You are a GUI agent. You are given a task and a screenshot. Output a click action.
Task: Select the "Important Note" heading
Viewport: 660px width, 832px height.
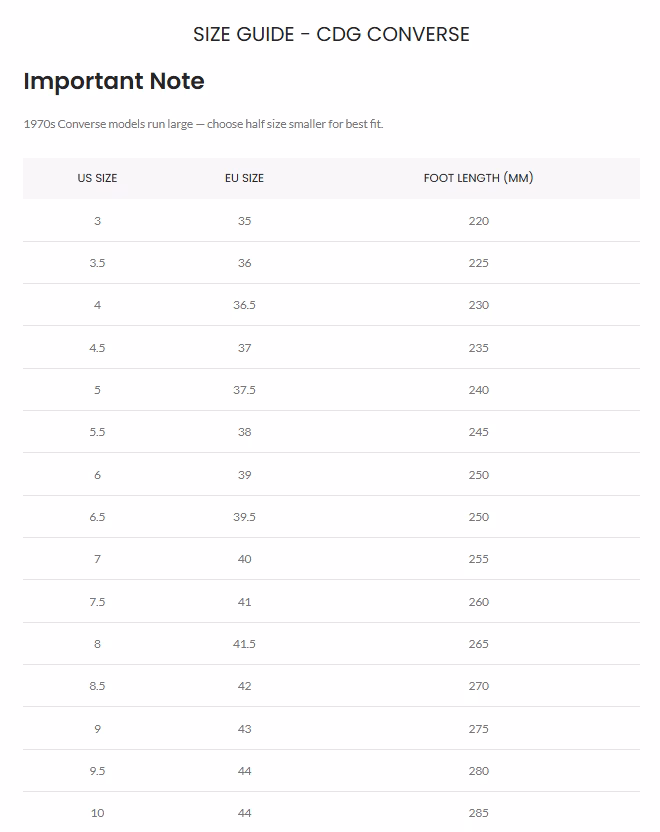point(113,82)
